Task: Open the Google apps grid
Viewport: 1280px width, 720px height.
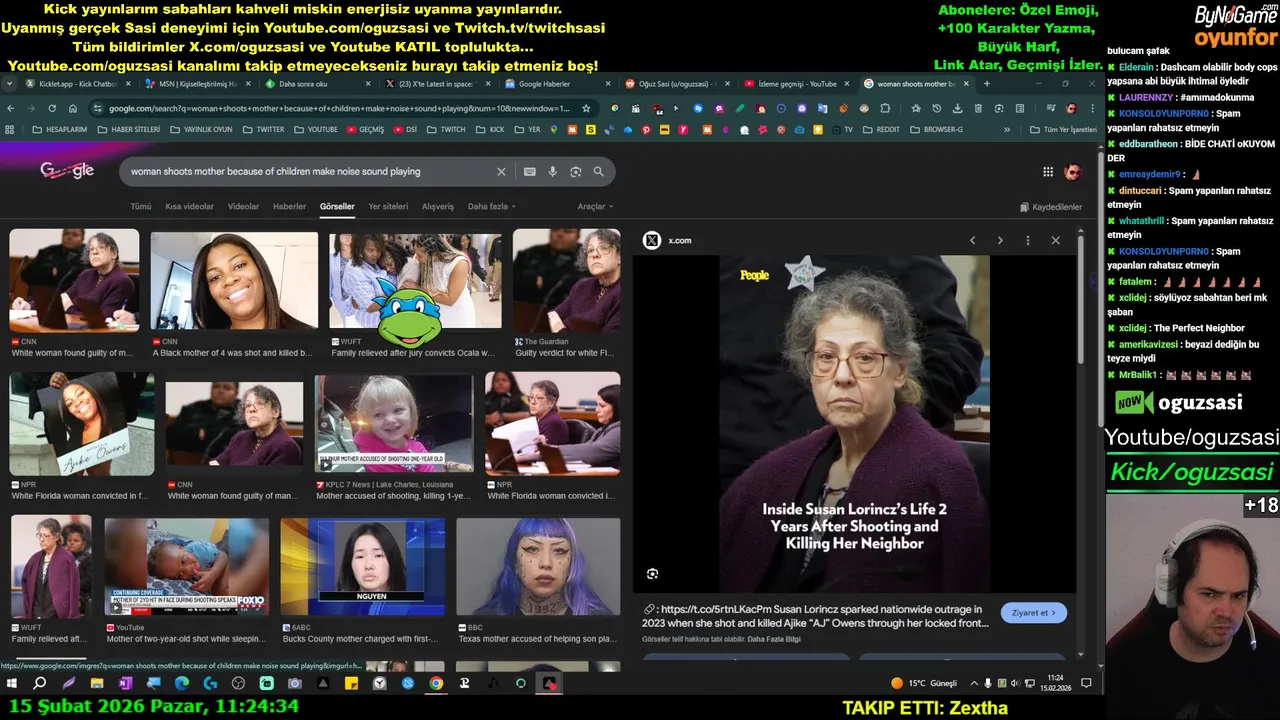Action: click(x=1048, y=172)
